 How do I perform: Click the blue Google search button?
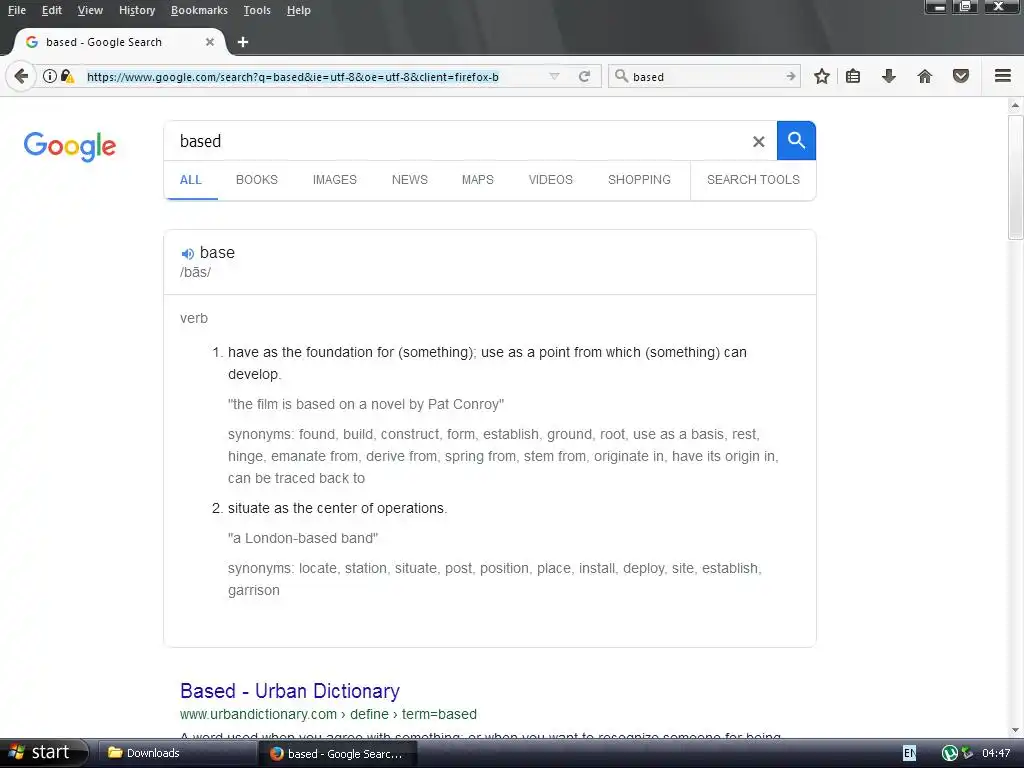(x=796, y=140)
